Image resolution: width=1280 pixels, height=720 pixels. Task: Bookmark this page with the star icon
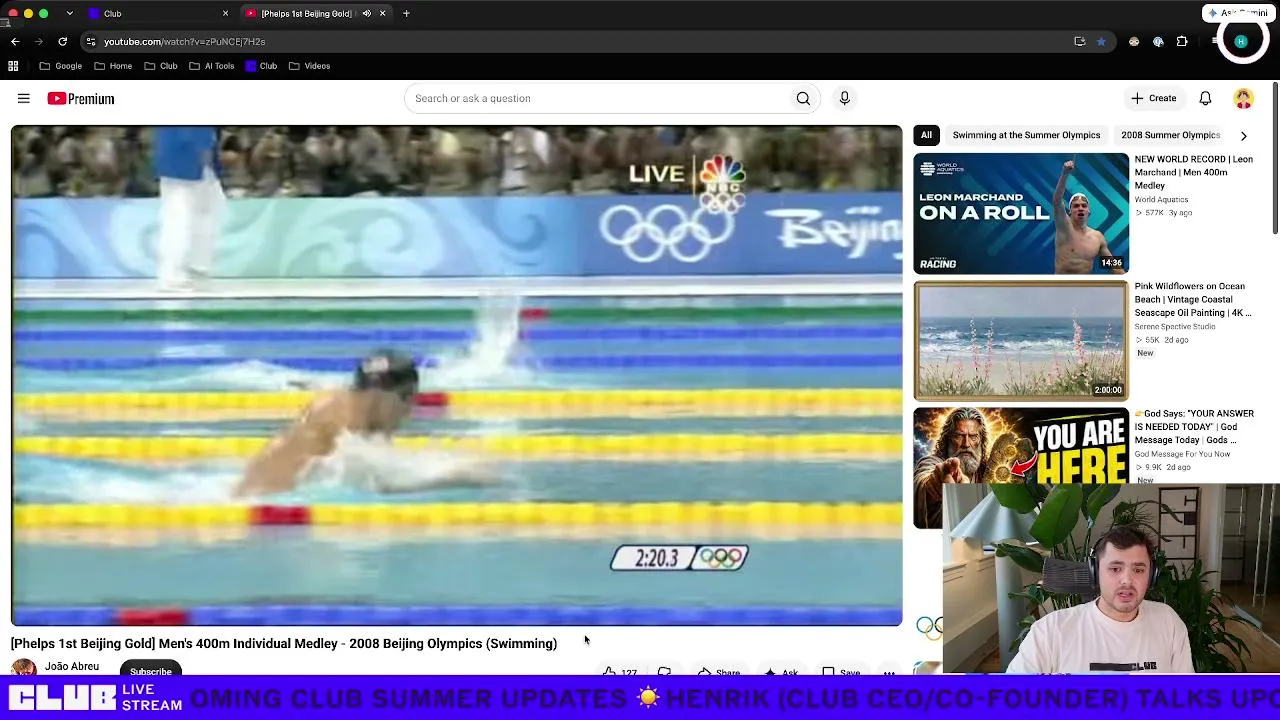coord(1101,41)
